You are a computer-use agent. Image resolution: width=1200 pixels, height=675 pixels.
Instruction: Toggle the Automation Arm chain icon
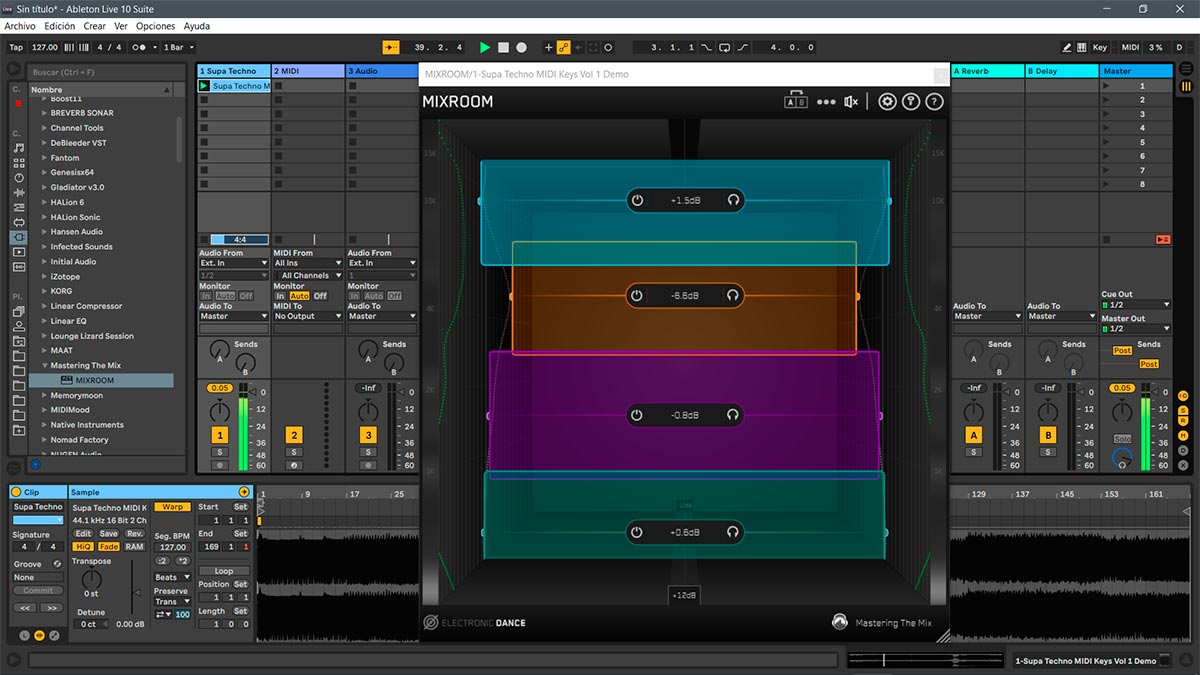click(x=563, y=47)
